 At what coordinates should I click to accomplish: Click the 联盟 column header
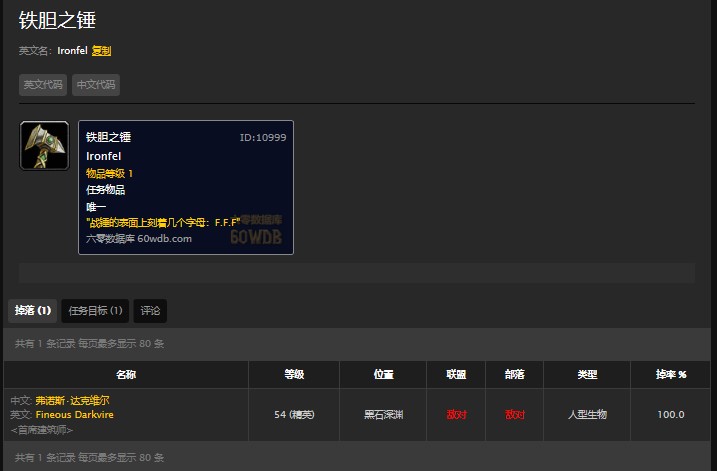coord(456,375)
